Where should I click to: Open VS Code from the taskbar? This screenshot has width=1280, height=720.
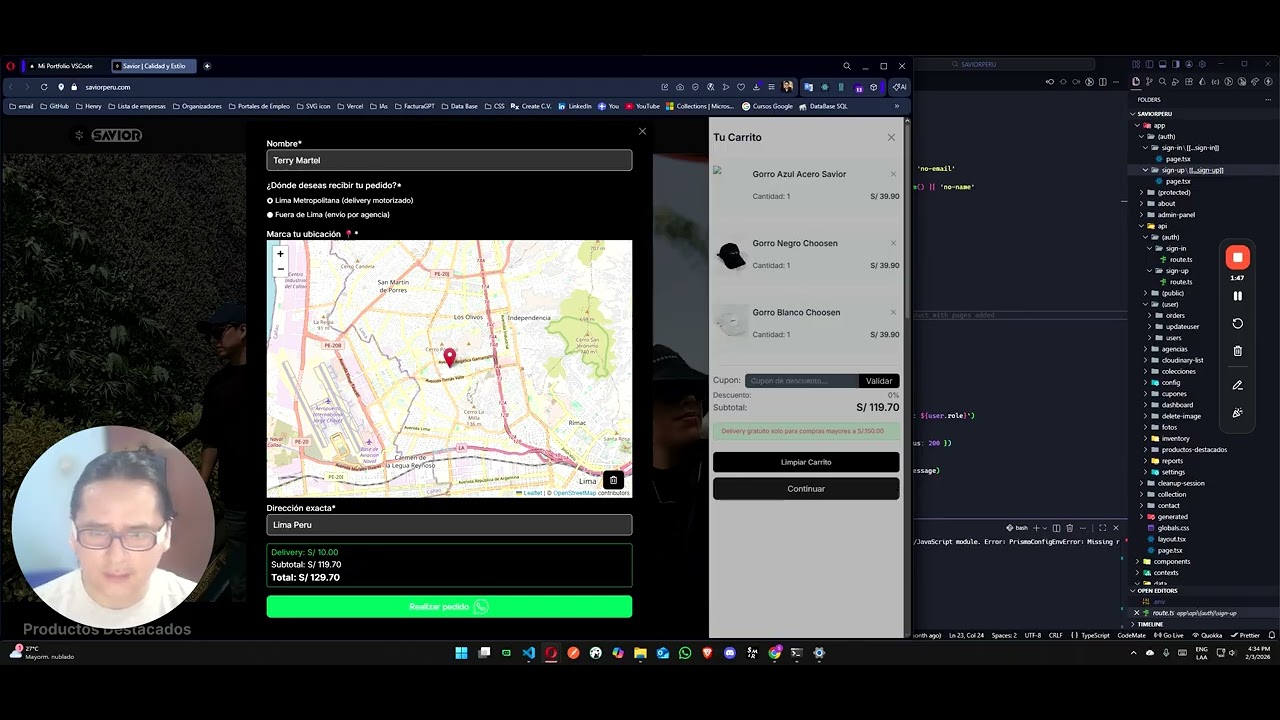click(529, 653)
